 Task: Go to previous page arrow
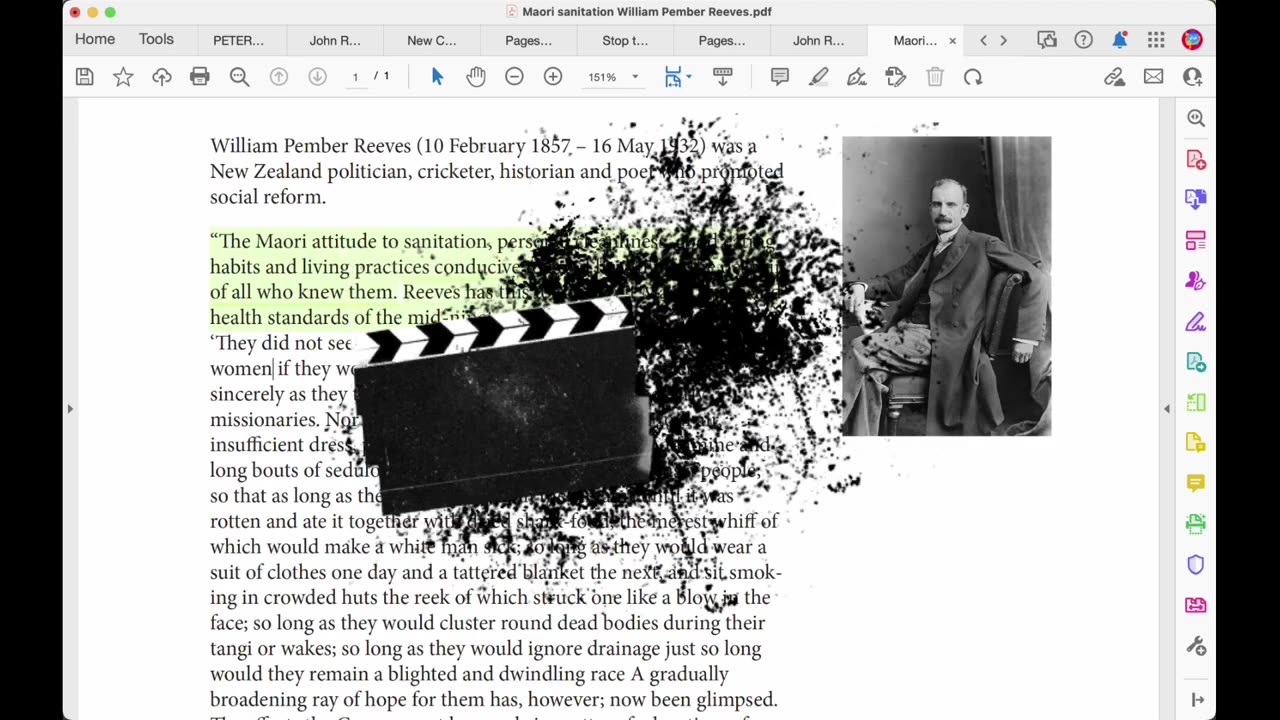pyautogui.click(x=279, y=77)
